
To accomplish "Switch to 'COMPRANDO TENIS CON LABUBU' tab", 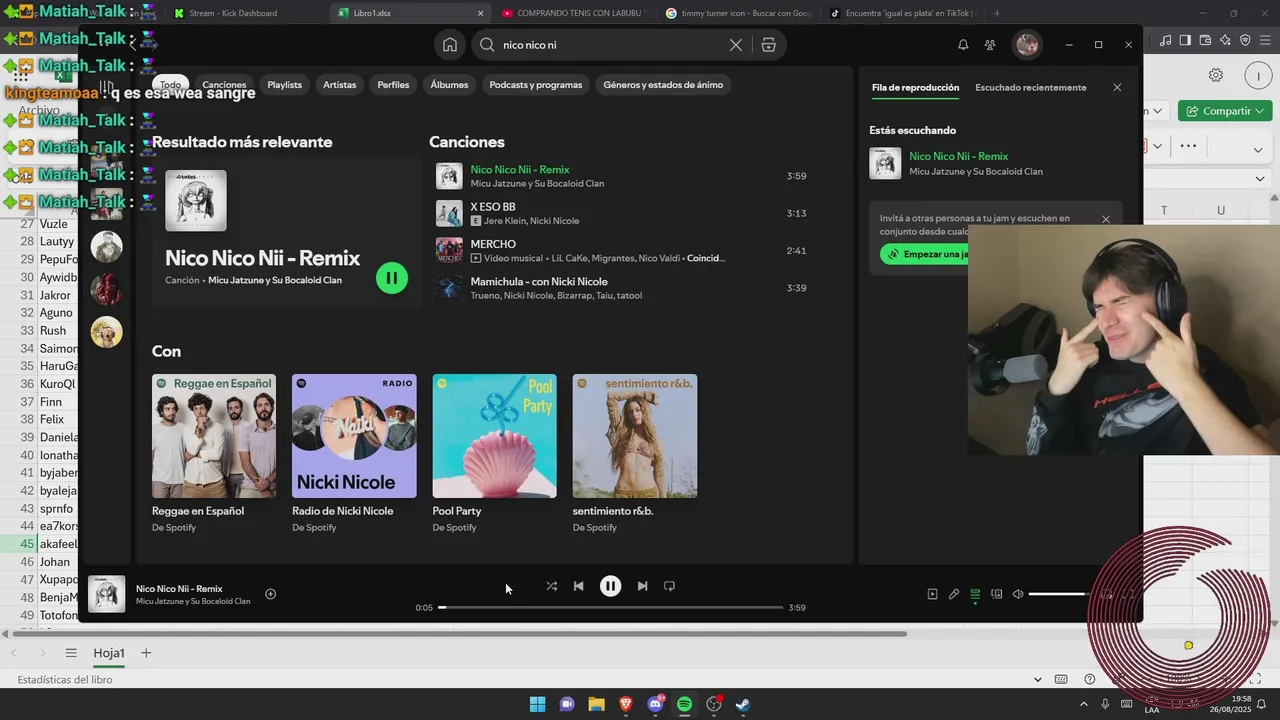I will point(575,13).
